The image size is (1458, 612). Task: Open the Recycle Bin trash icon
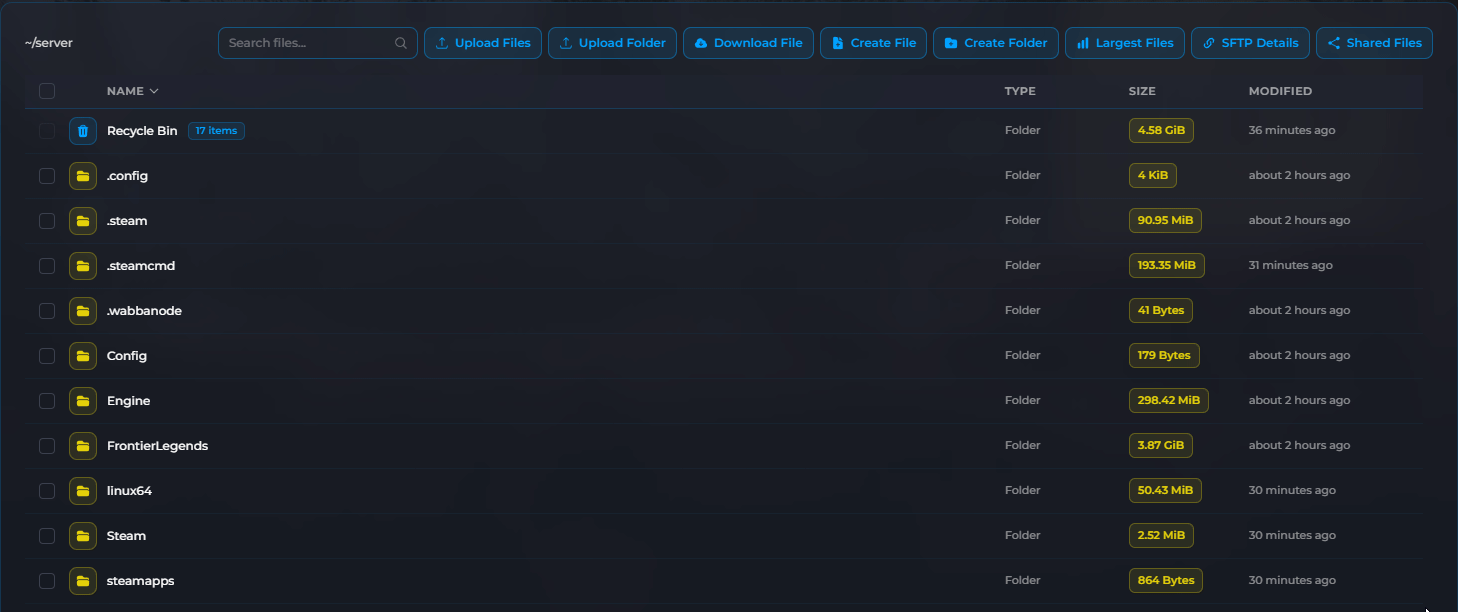coord(83,131)
